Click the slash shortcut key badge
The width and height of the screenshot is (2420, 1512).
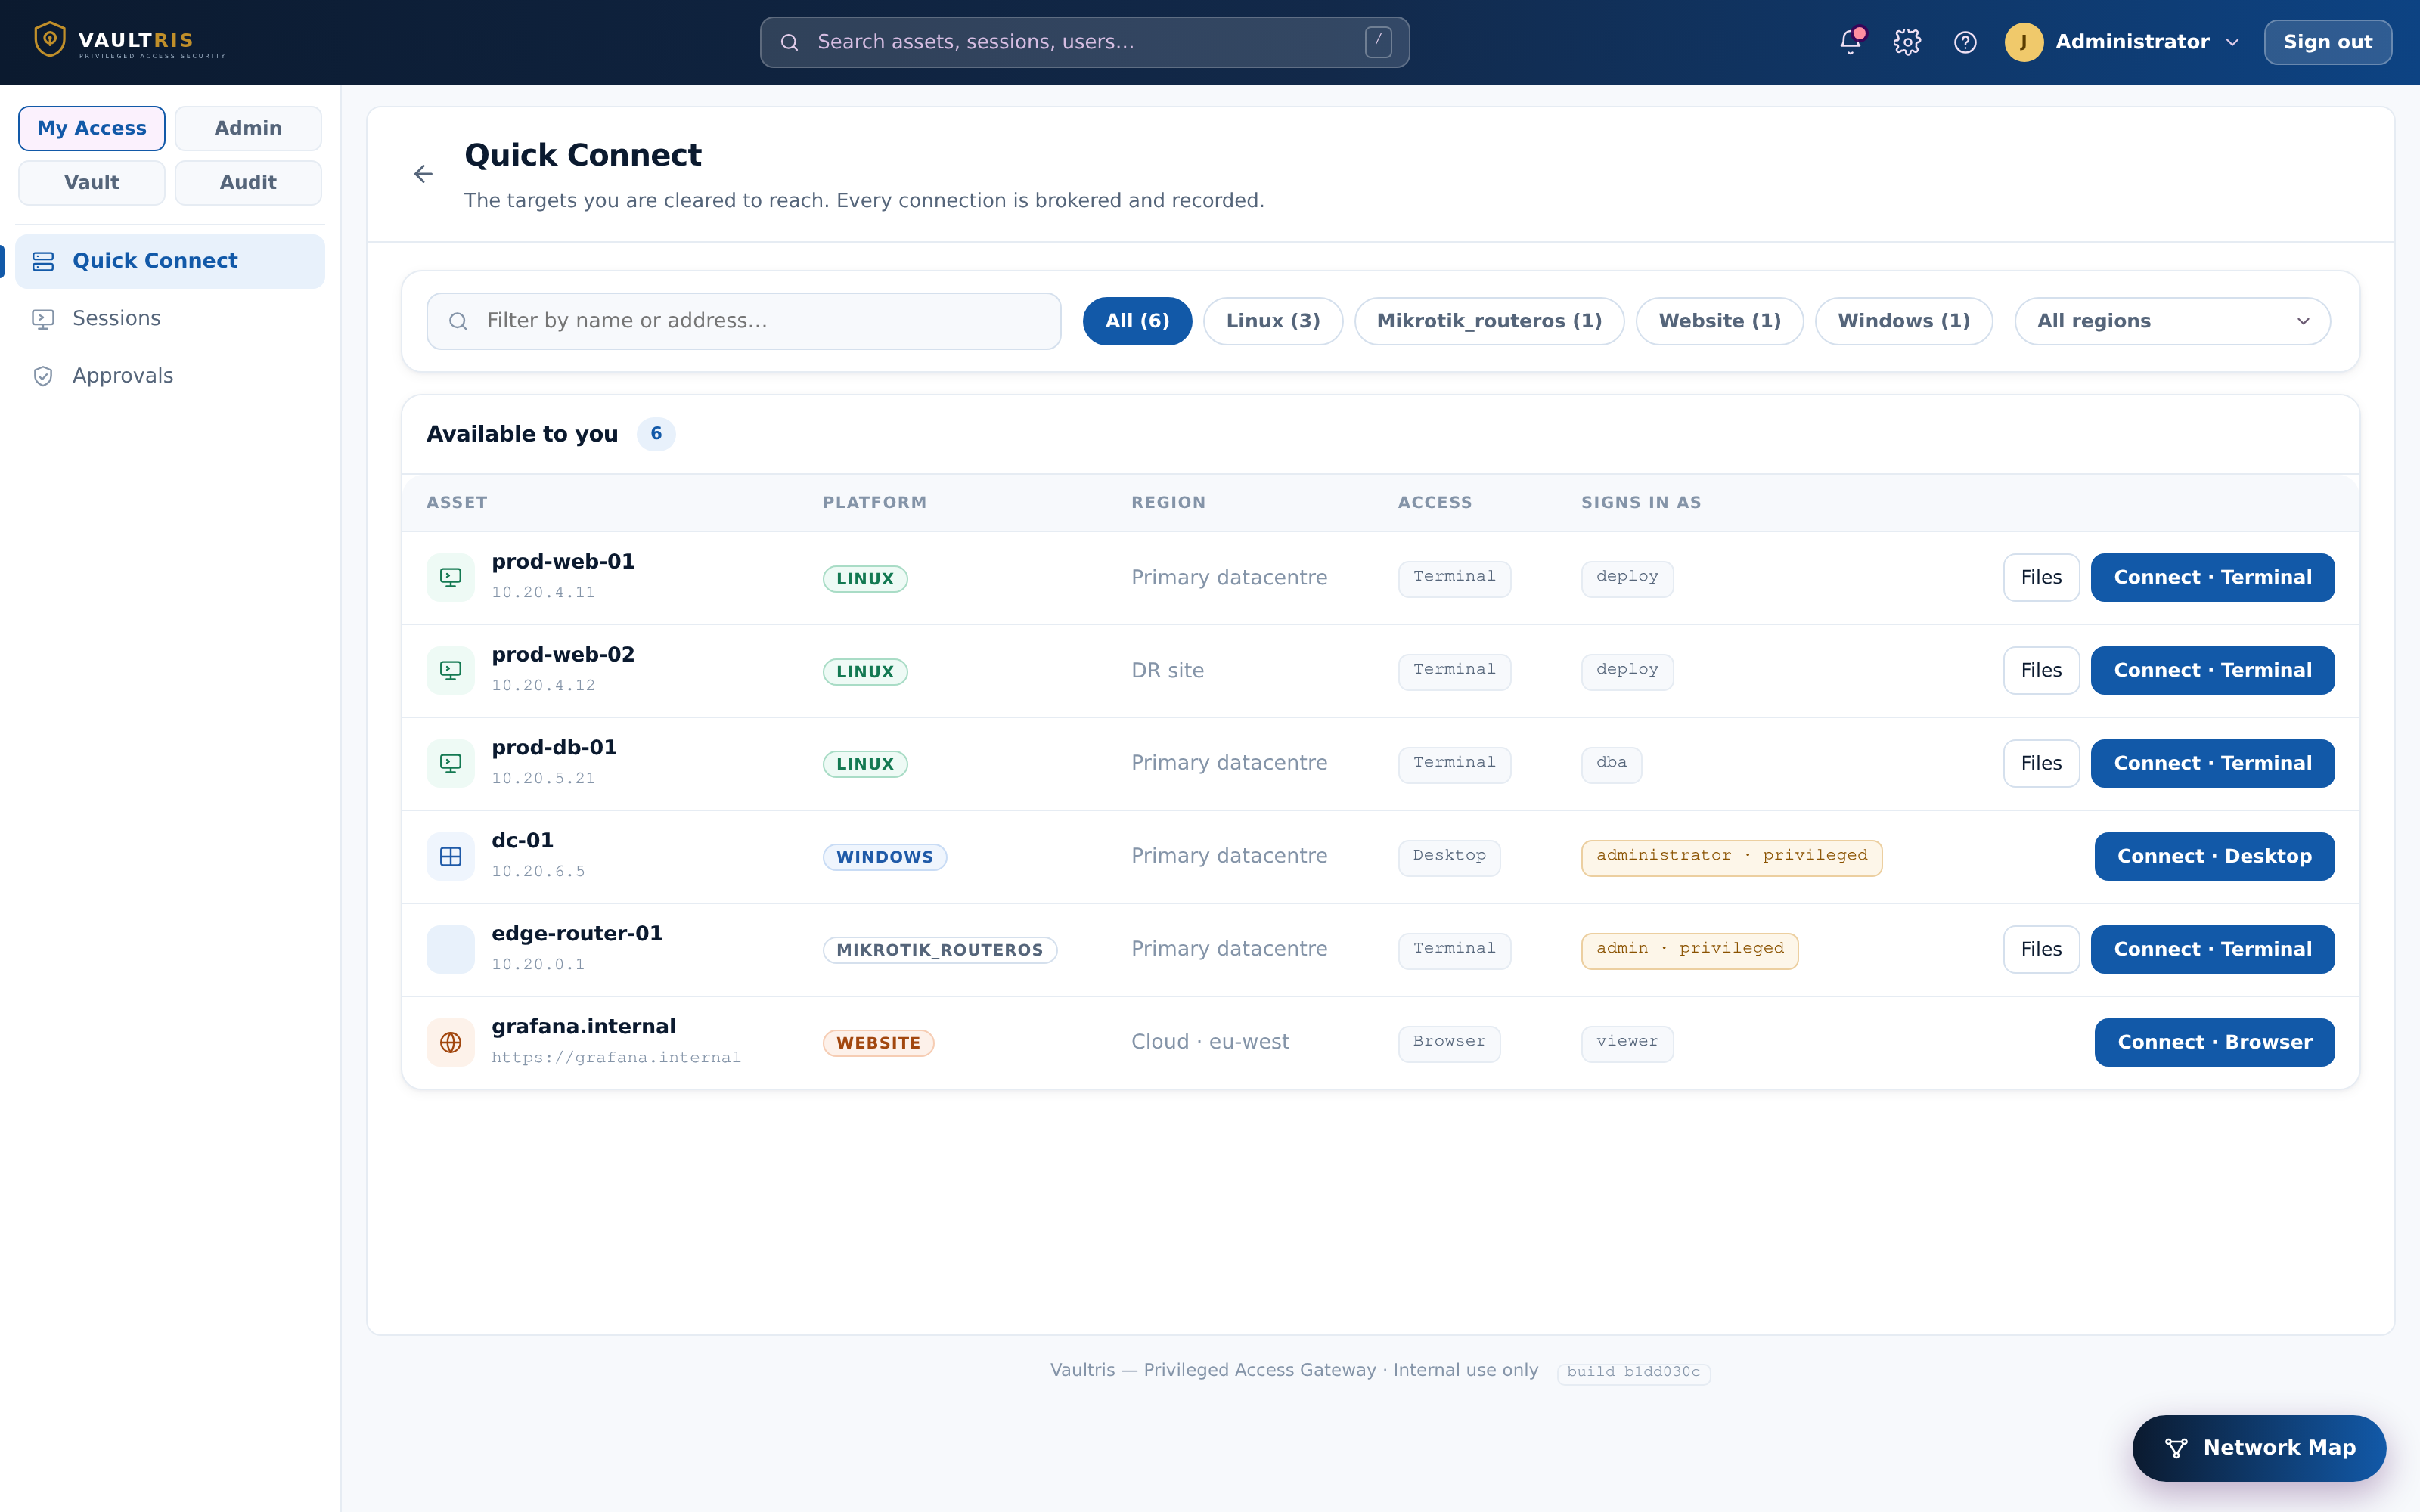(1378, 42)
